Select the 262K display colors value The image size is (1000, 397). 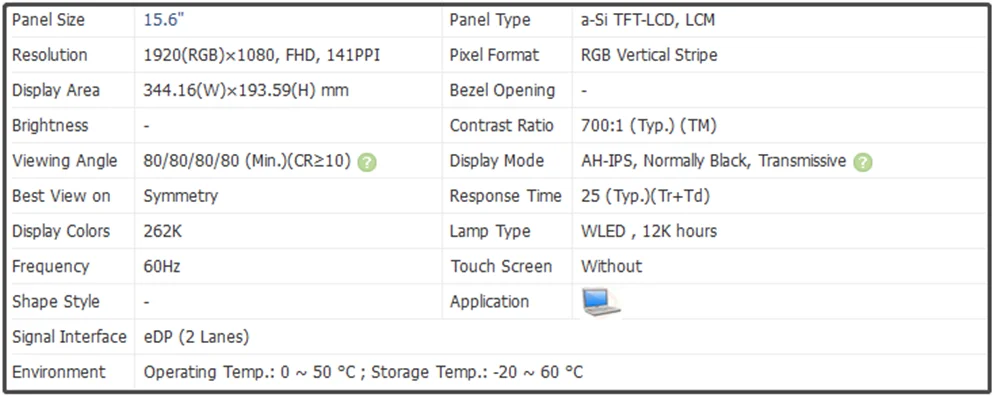click(163, 231)
